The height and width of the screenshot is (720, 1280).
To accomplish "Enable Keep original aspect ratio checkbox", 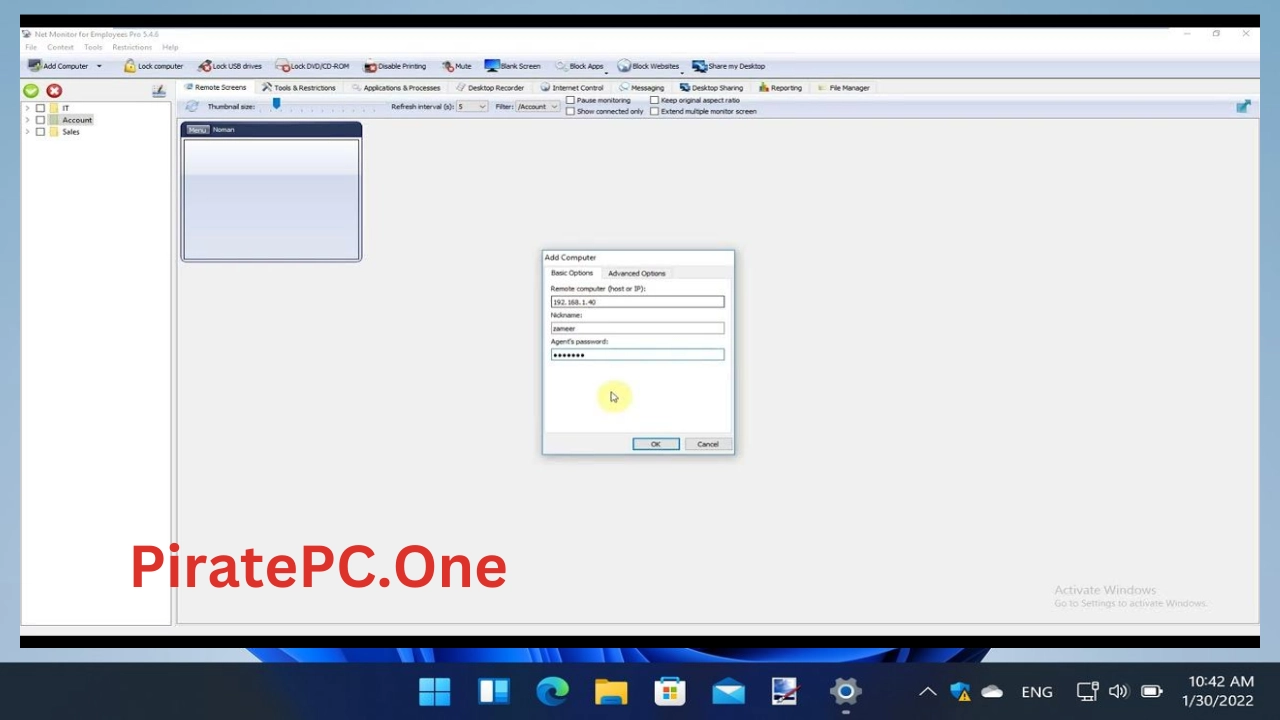I will point(654,100).
